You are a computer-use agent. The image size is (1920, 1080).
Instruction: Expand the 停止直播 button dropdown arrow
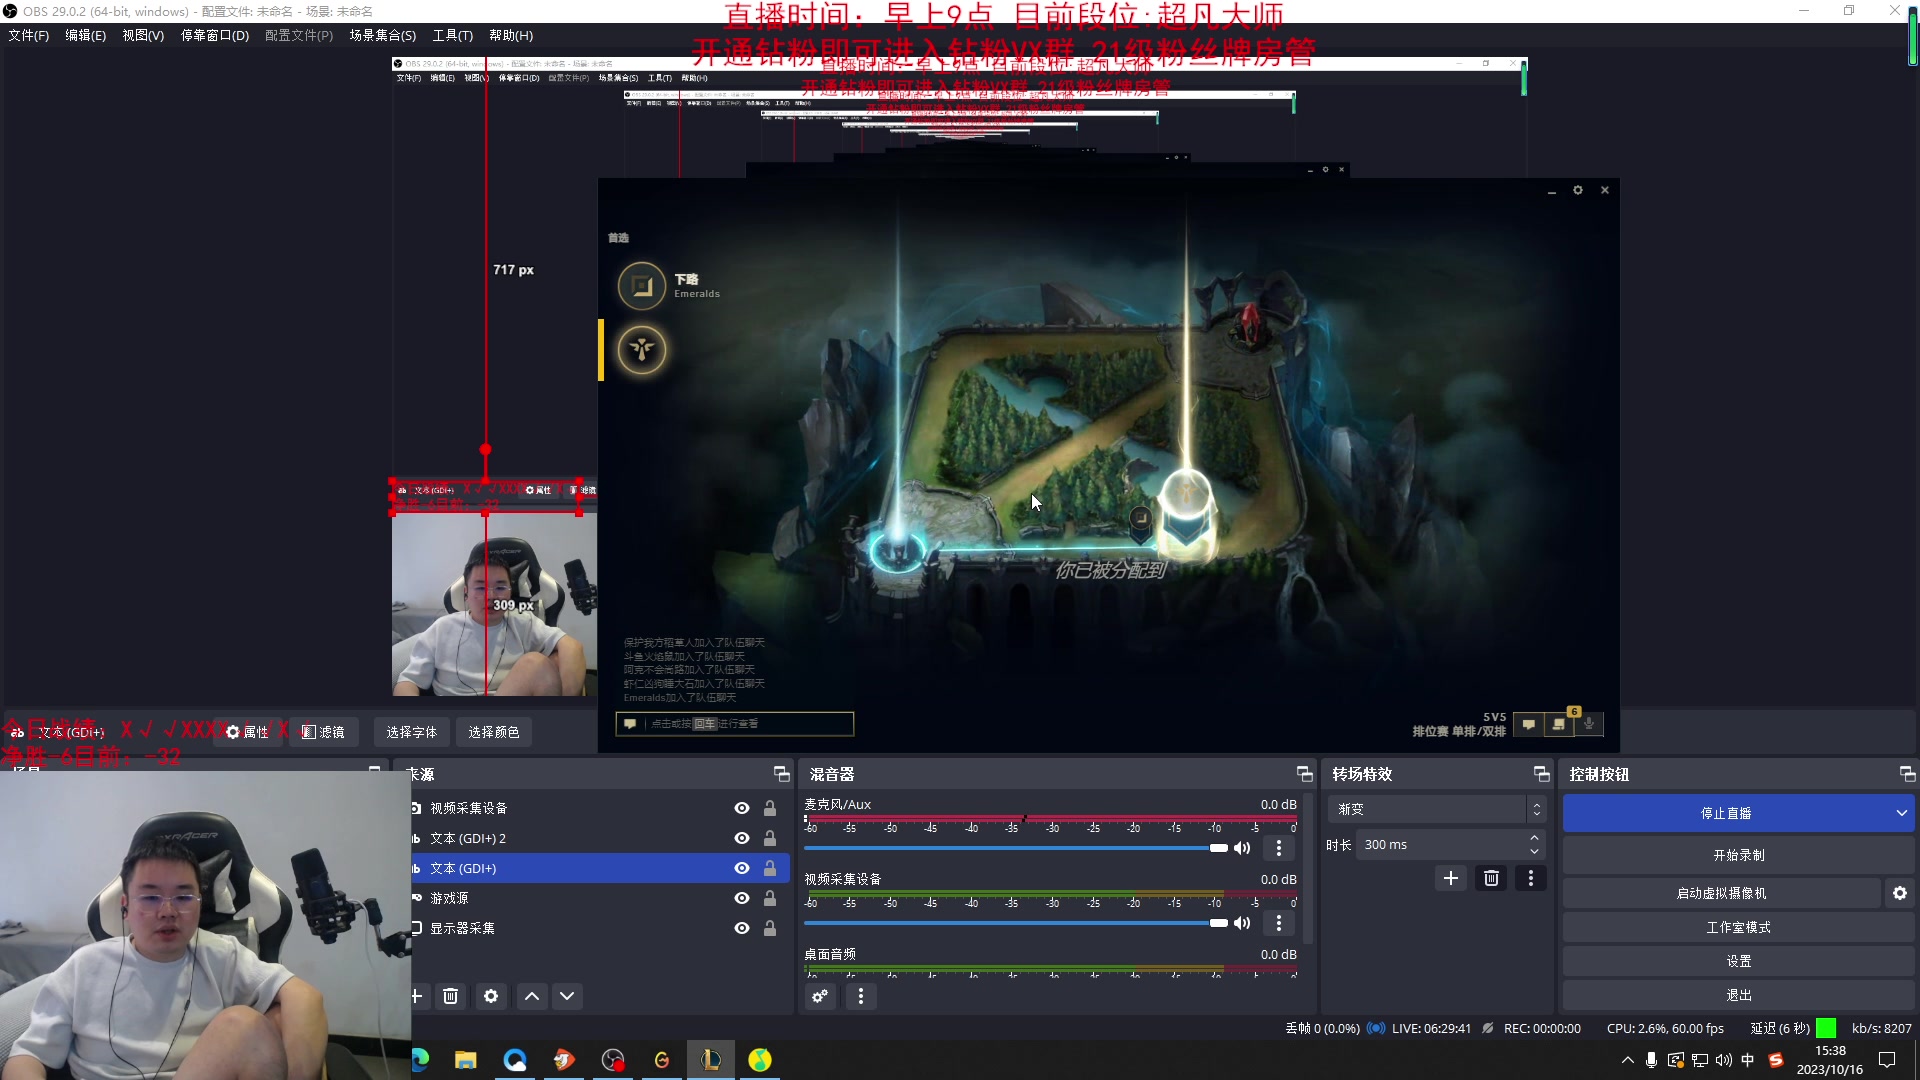tap(1901, 813)
